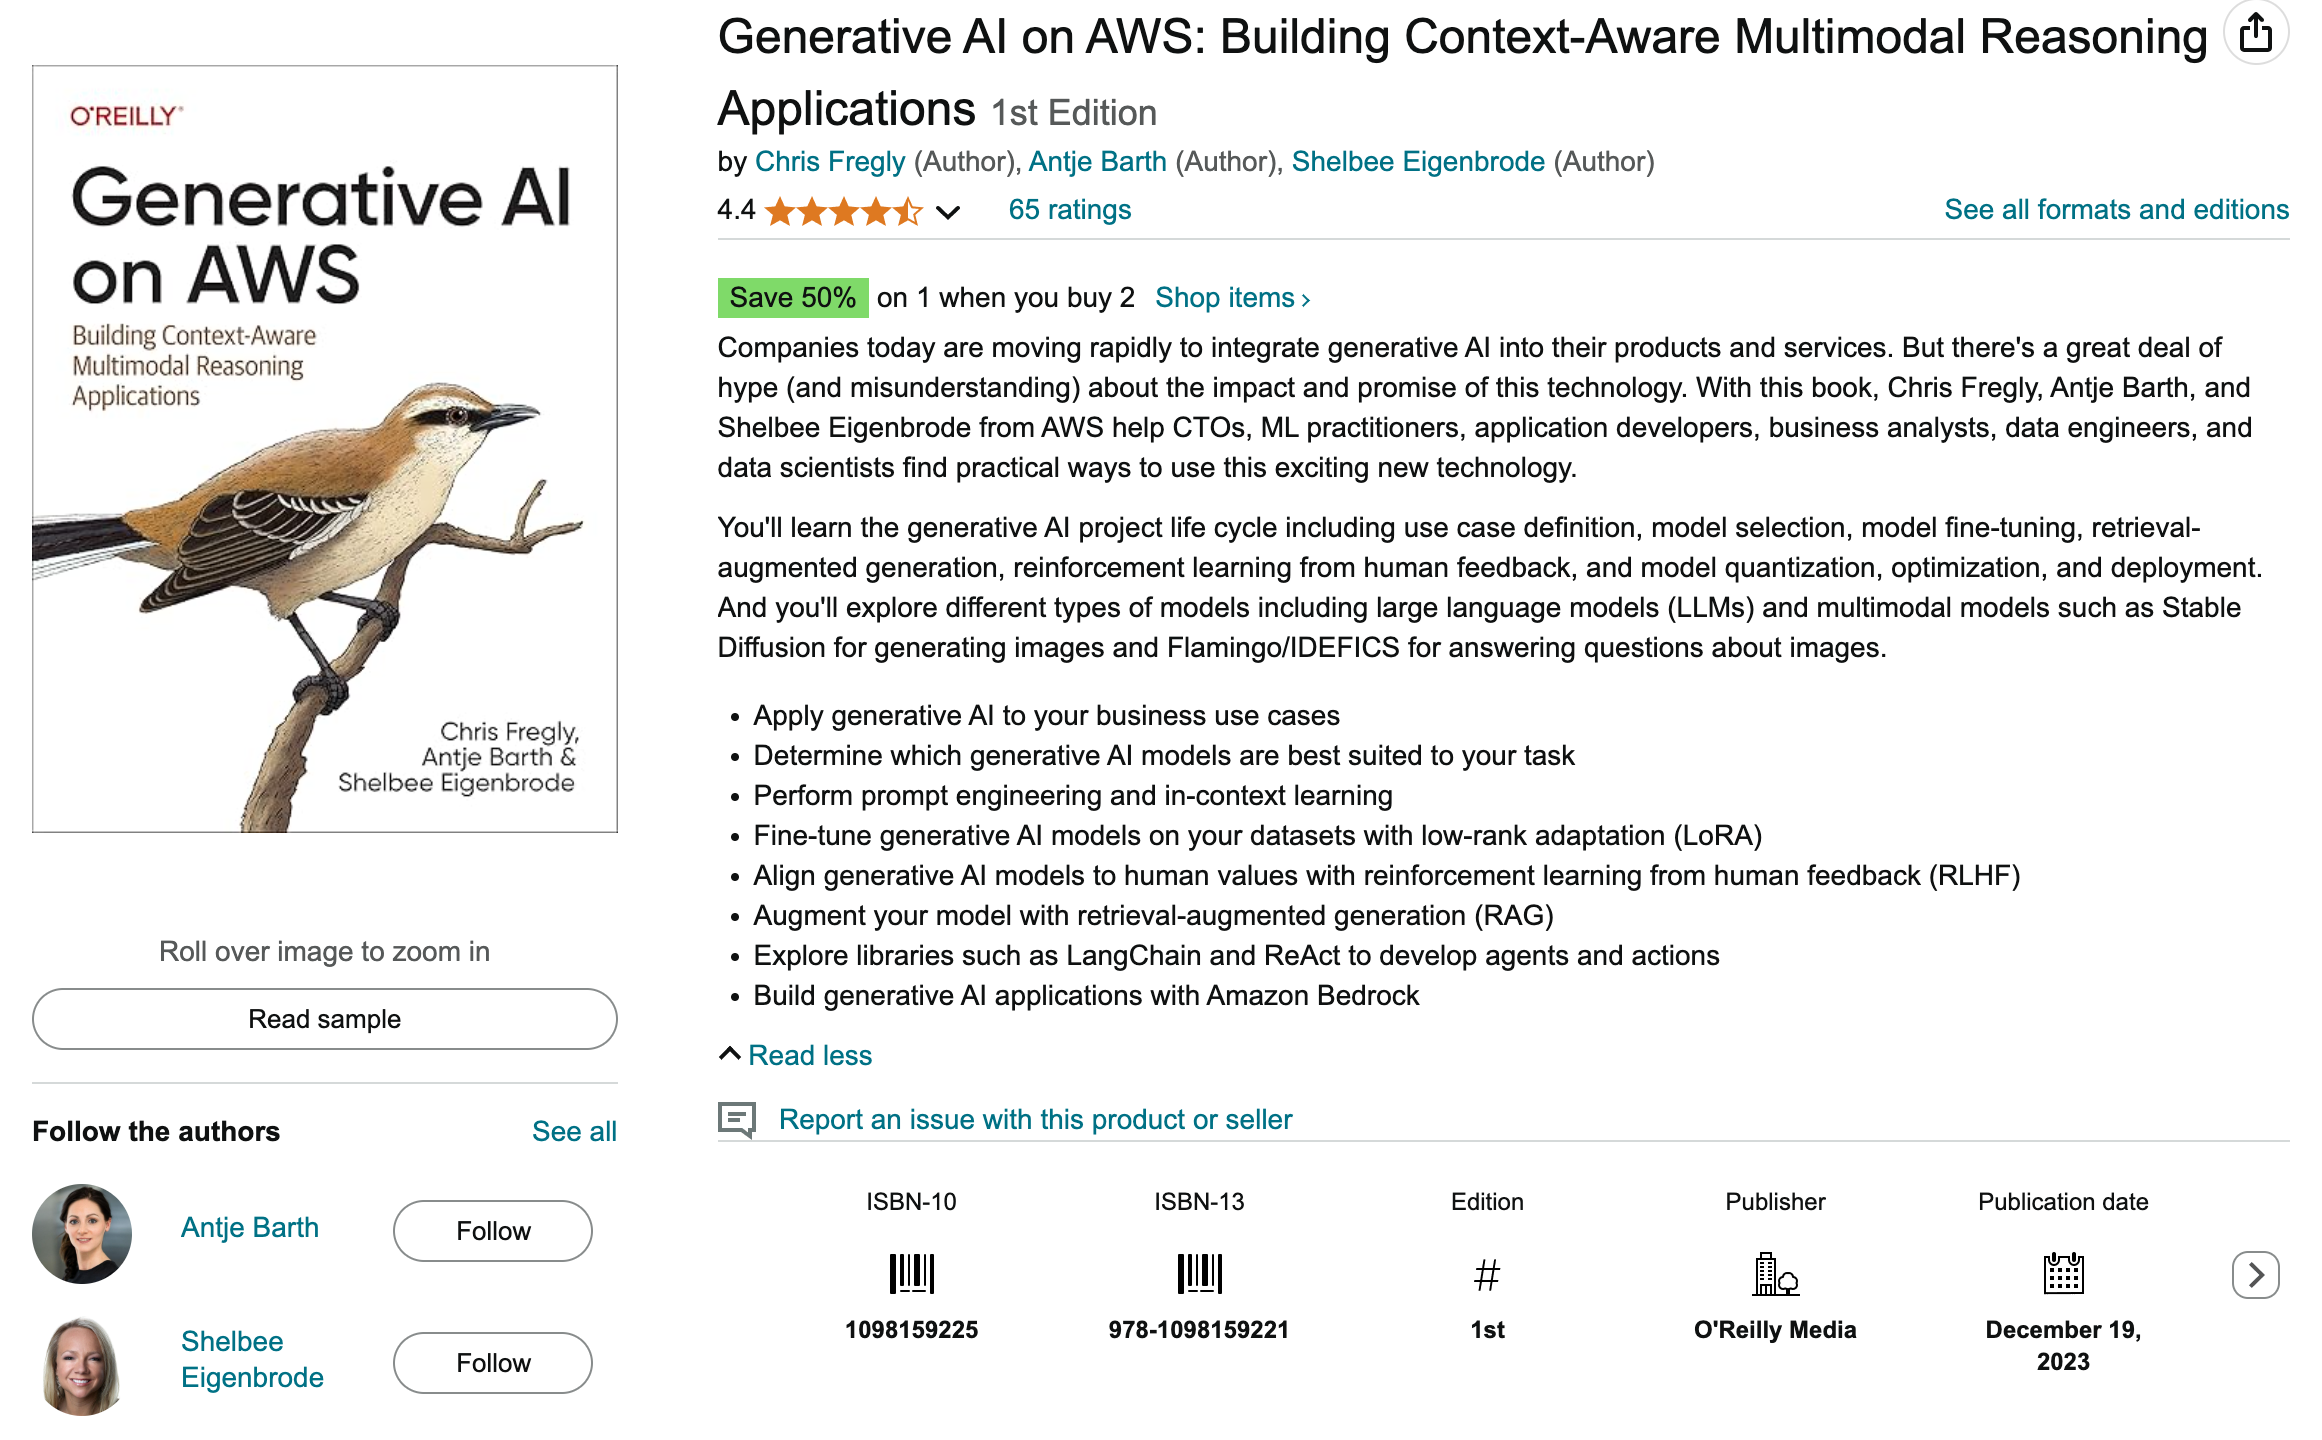Click the ISBN-10 barcode icon
This screenshot has width=2322, height=1440.
click(x=911, y=1274)
